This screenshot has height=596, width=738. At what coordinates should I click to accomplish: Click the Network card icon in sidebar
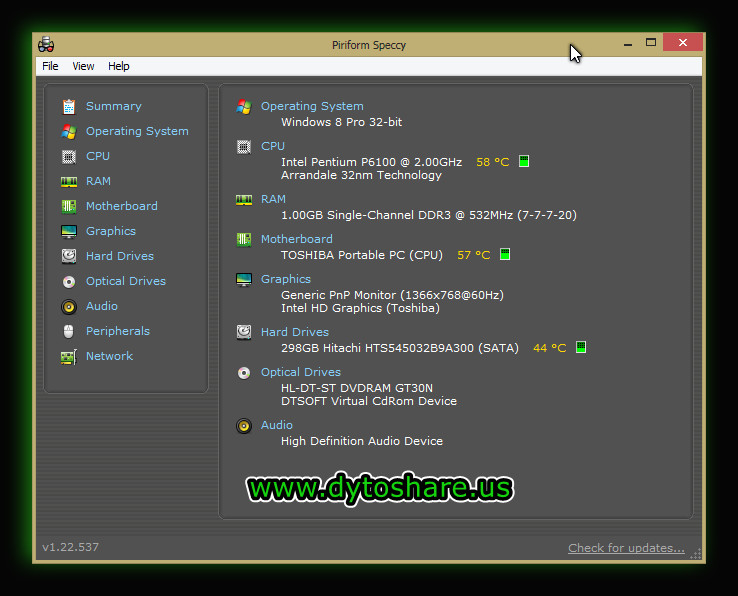[x=69, y=357]
